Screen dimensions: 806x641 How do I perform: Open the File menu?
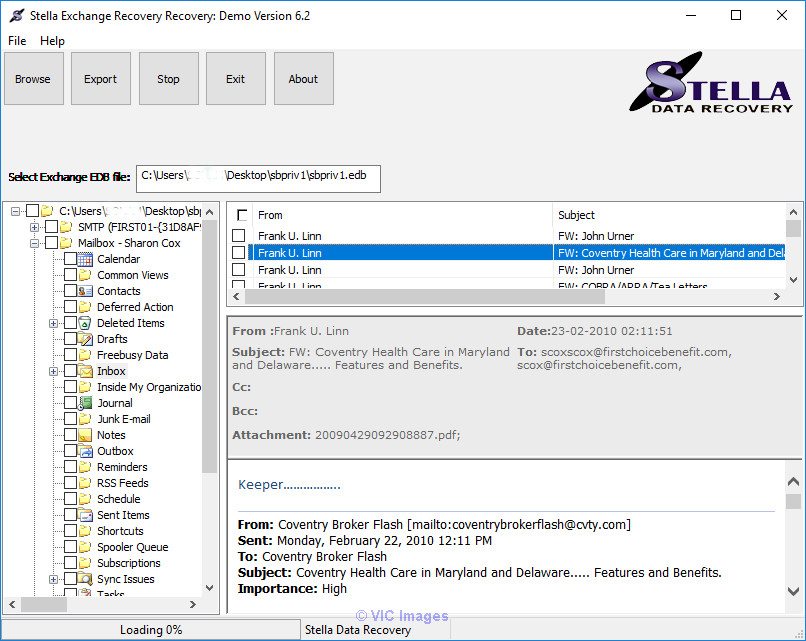pos(17,41)
